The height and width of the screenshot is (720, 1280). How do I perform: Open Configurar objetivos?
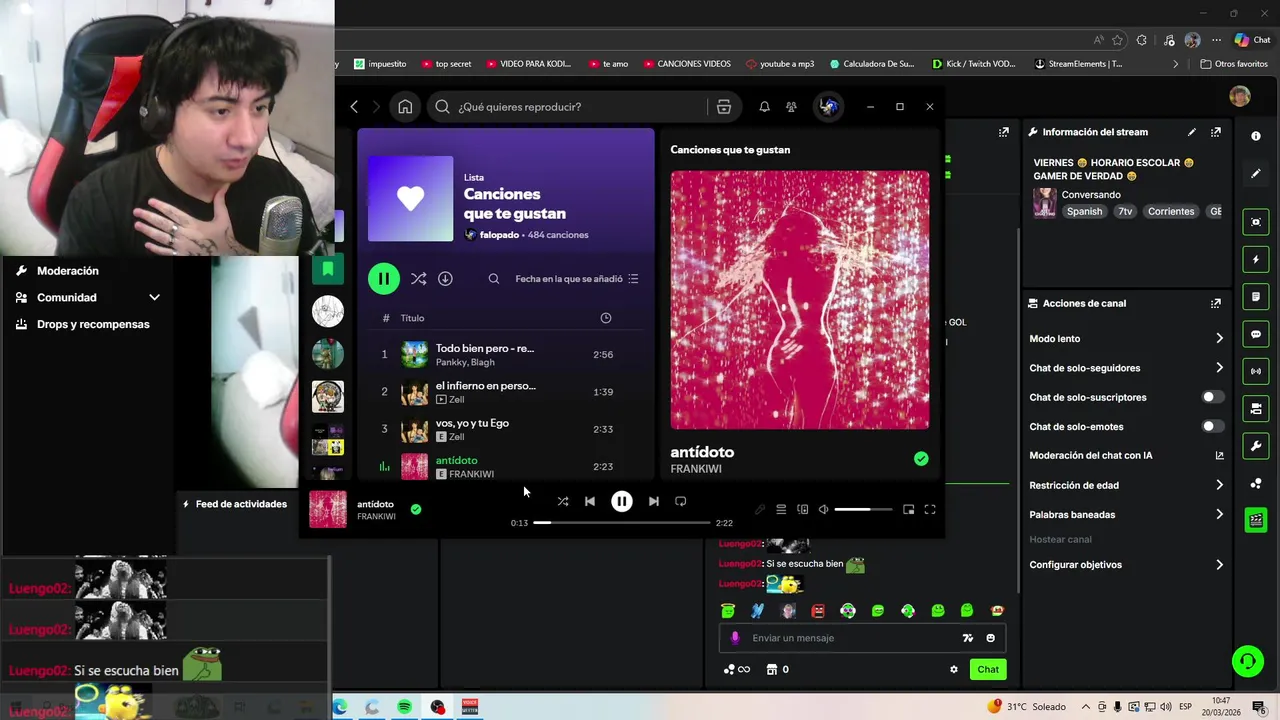point(1126,565)
